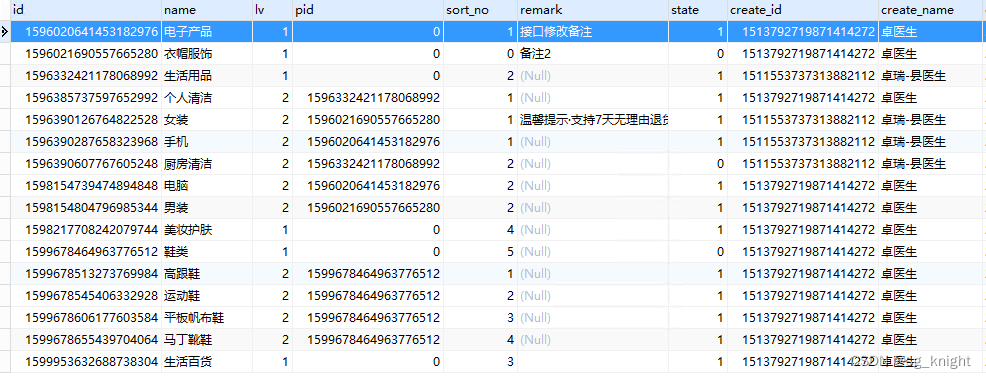Click the state column header
The image size is (986, 378).
[698, 9]
